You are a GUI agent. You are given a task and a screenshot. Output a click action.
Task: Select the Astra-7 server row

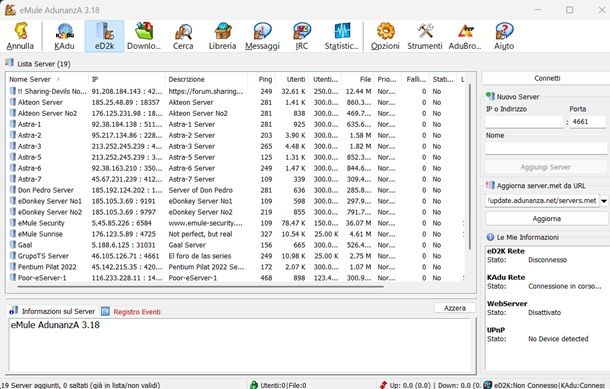pyautogui.click(x=236, y=179)
